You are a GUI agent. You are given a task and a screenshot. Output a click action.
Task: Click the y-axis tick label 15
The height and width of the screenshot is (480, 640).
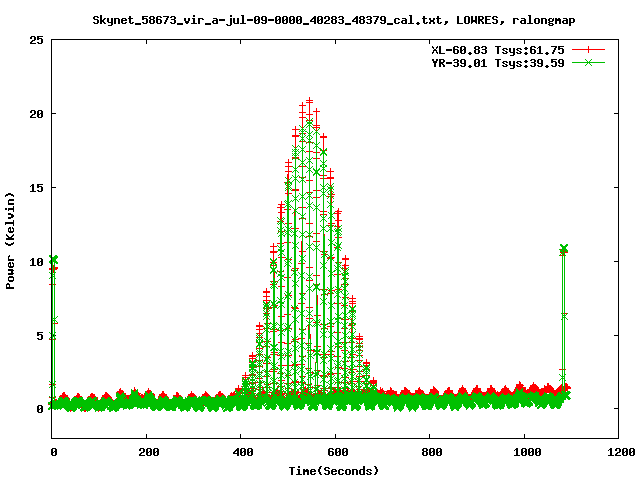click(x=36, y=188)
